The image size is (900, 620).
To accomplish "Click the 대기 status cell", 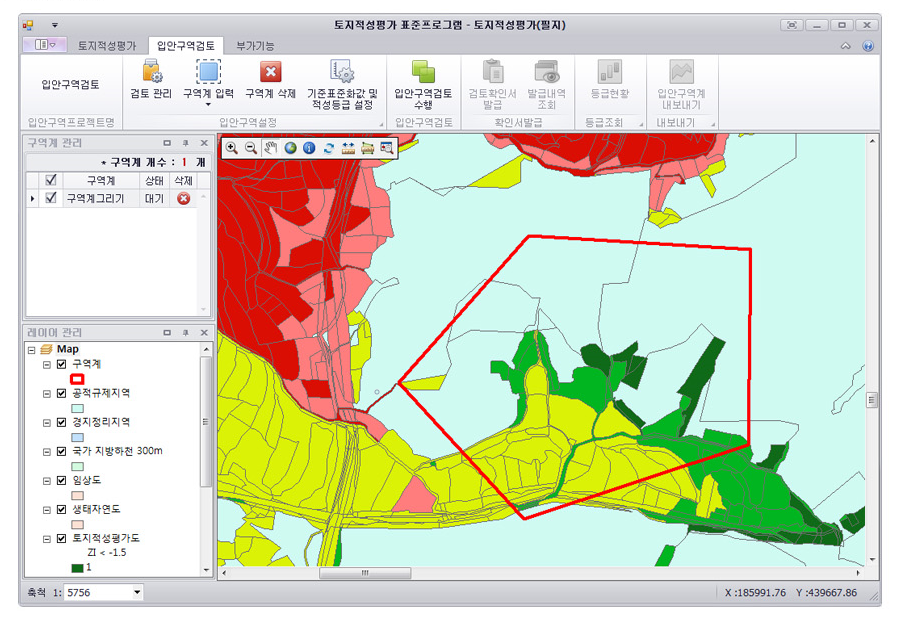I will [x=154, y=198].
